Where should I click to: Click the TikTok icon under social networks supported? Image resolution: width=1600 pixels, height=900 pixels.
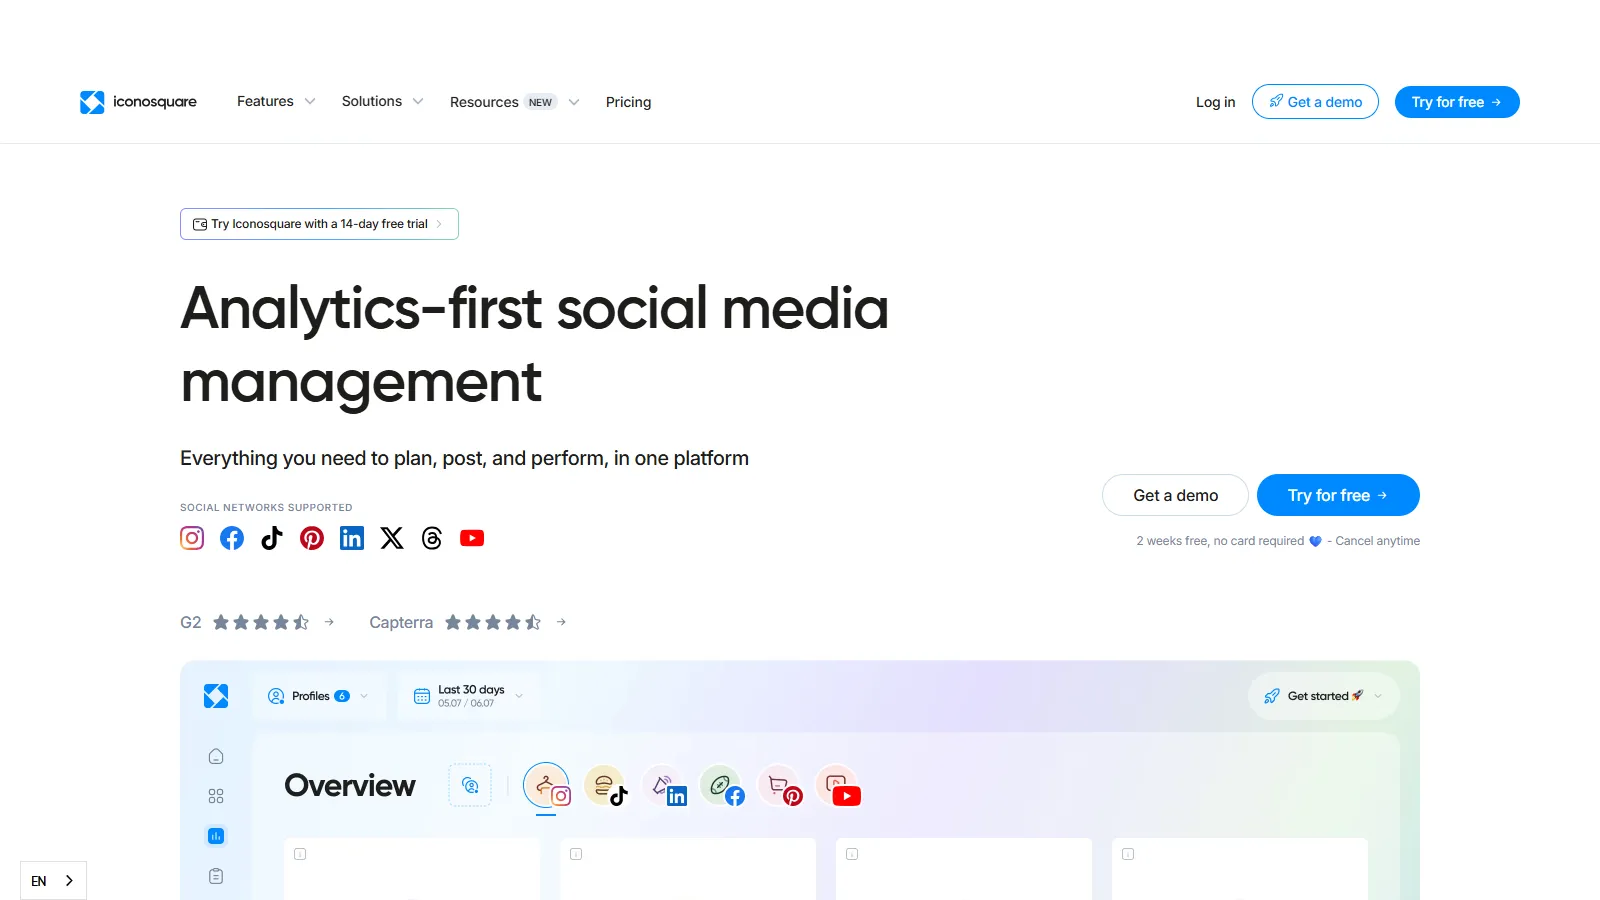point(271,538)
